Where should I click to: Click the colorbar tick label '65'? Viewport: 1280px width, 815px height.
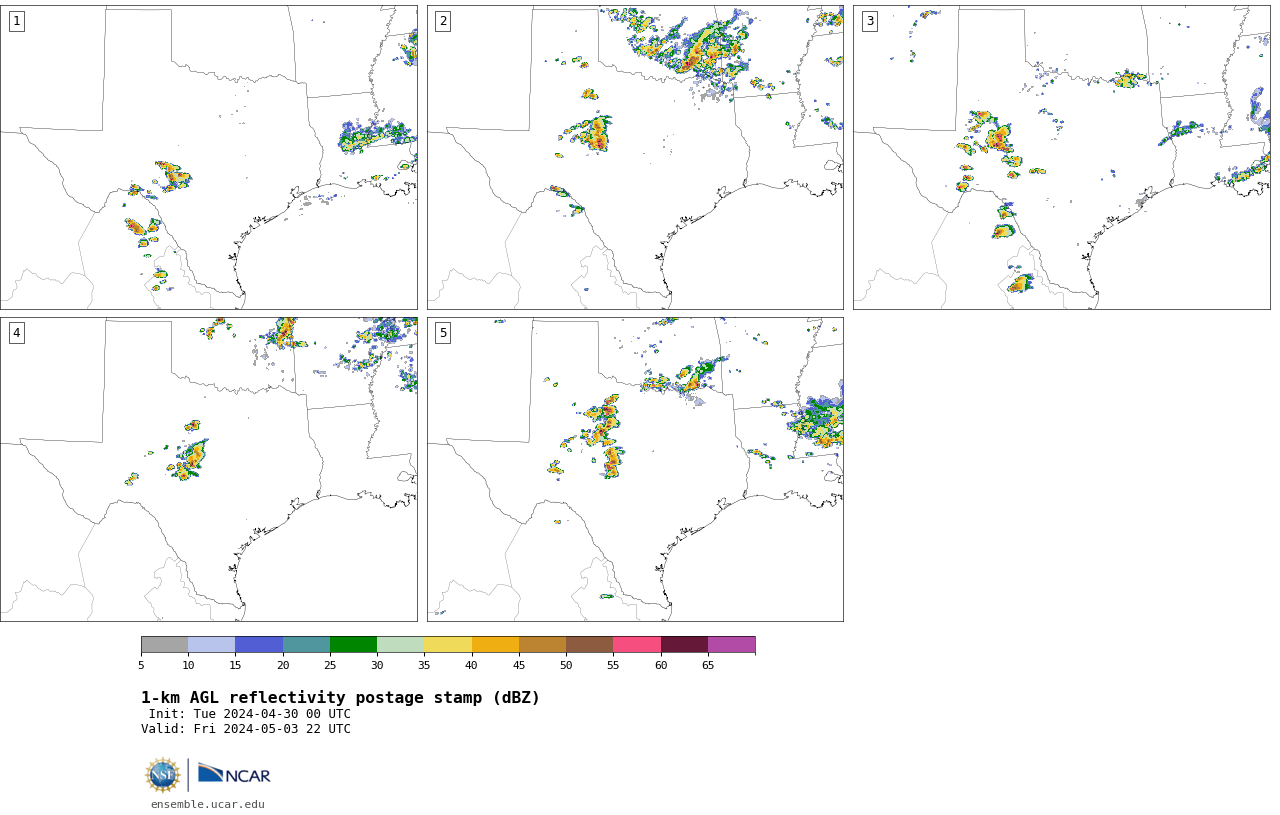pos(708,665)
